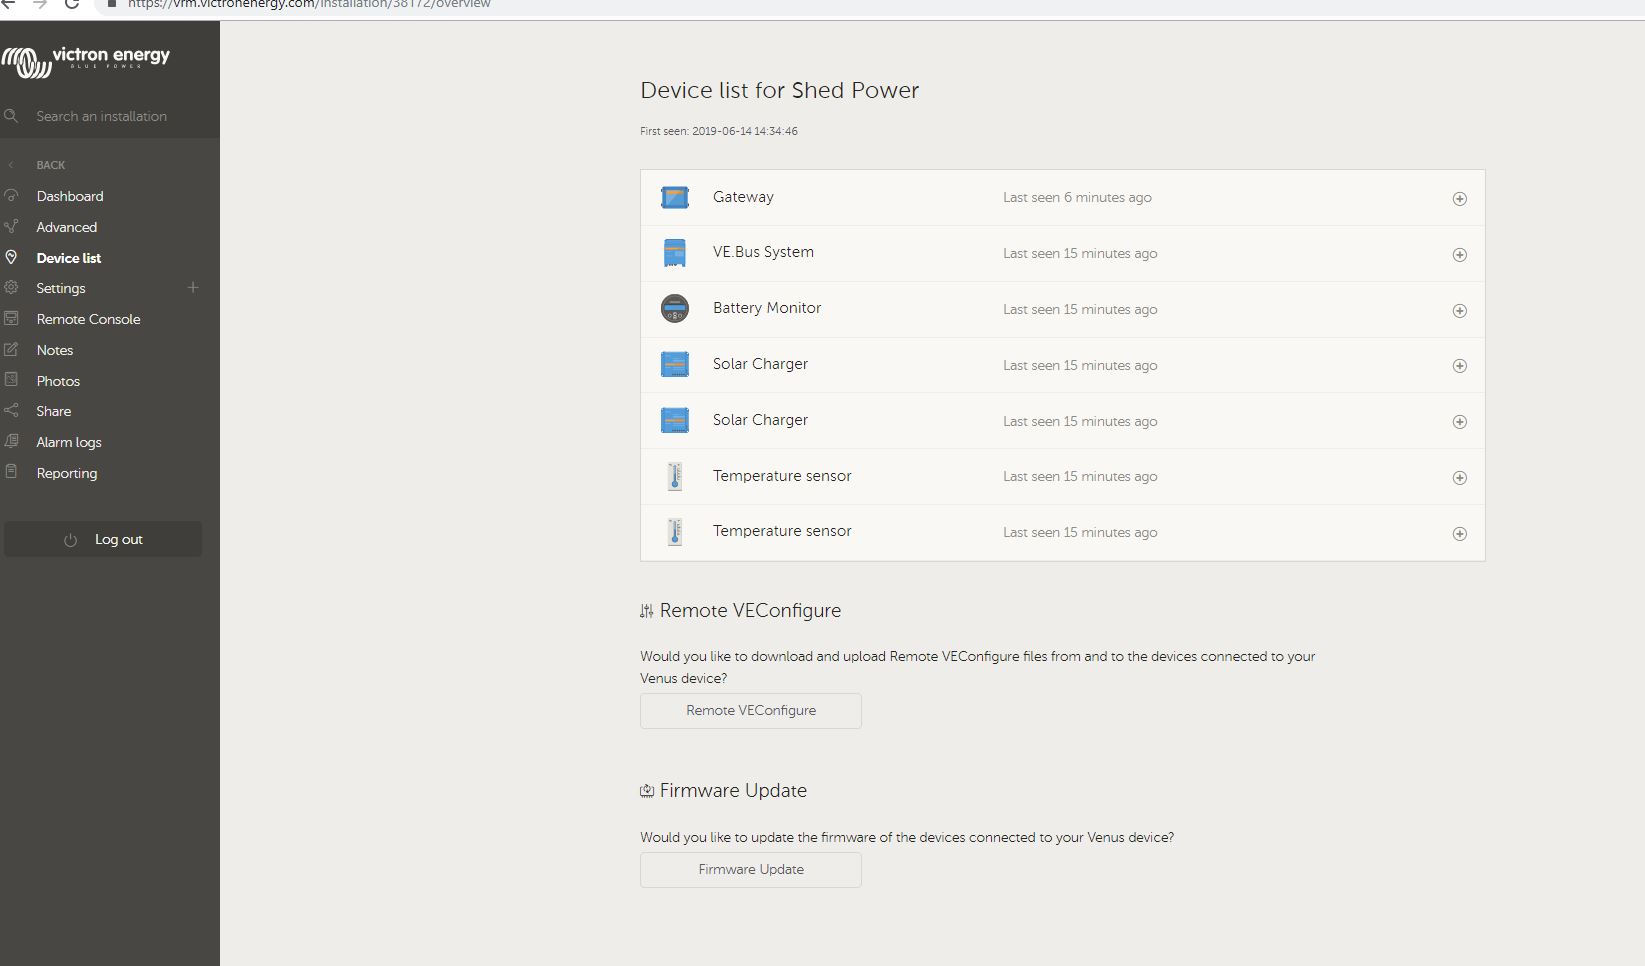Click the Device list pin icon

(11, 257)
